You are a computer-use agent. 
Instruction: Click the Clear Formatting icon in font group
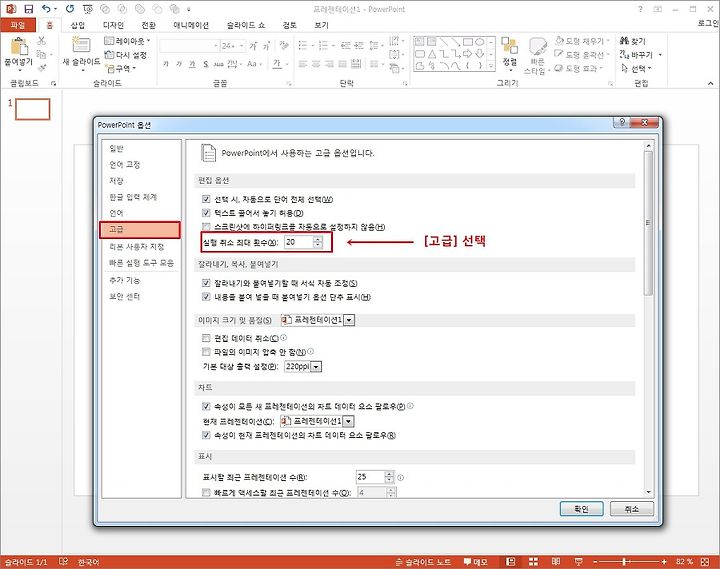(x=284, y=45)
